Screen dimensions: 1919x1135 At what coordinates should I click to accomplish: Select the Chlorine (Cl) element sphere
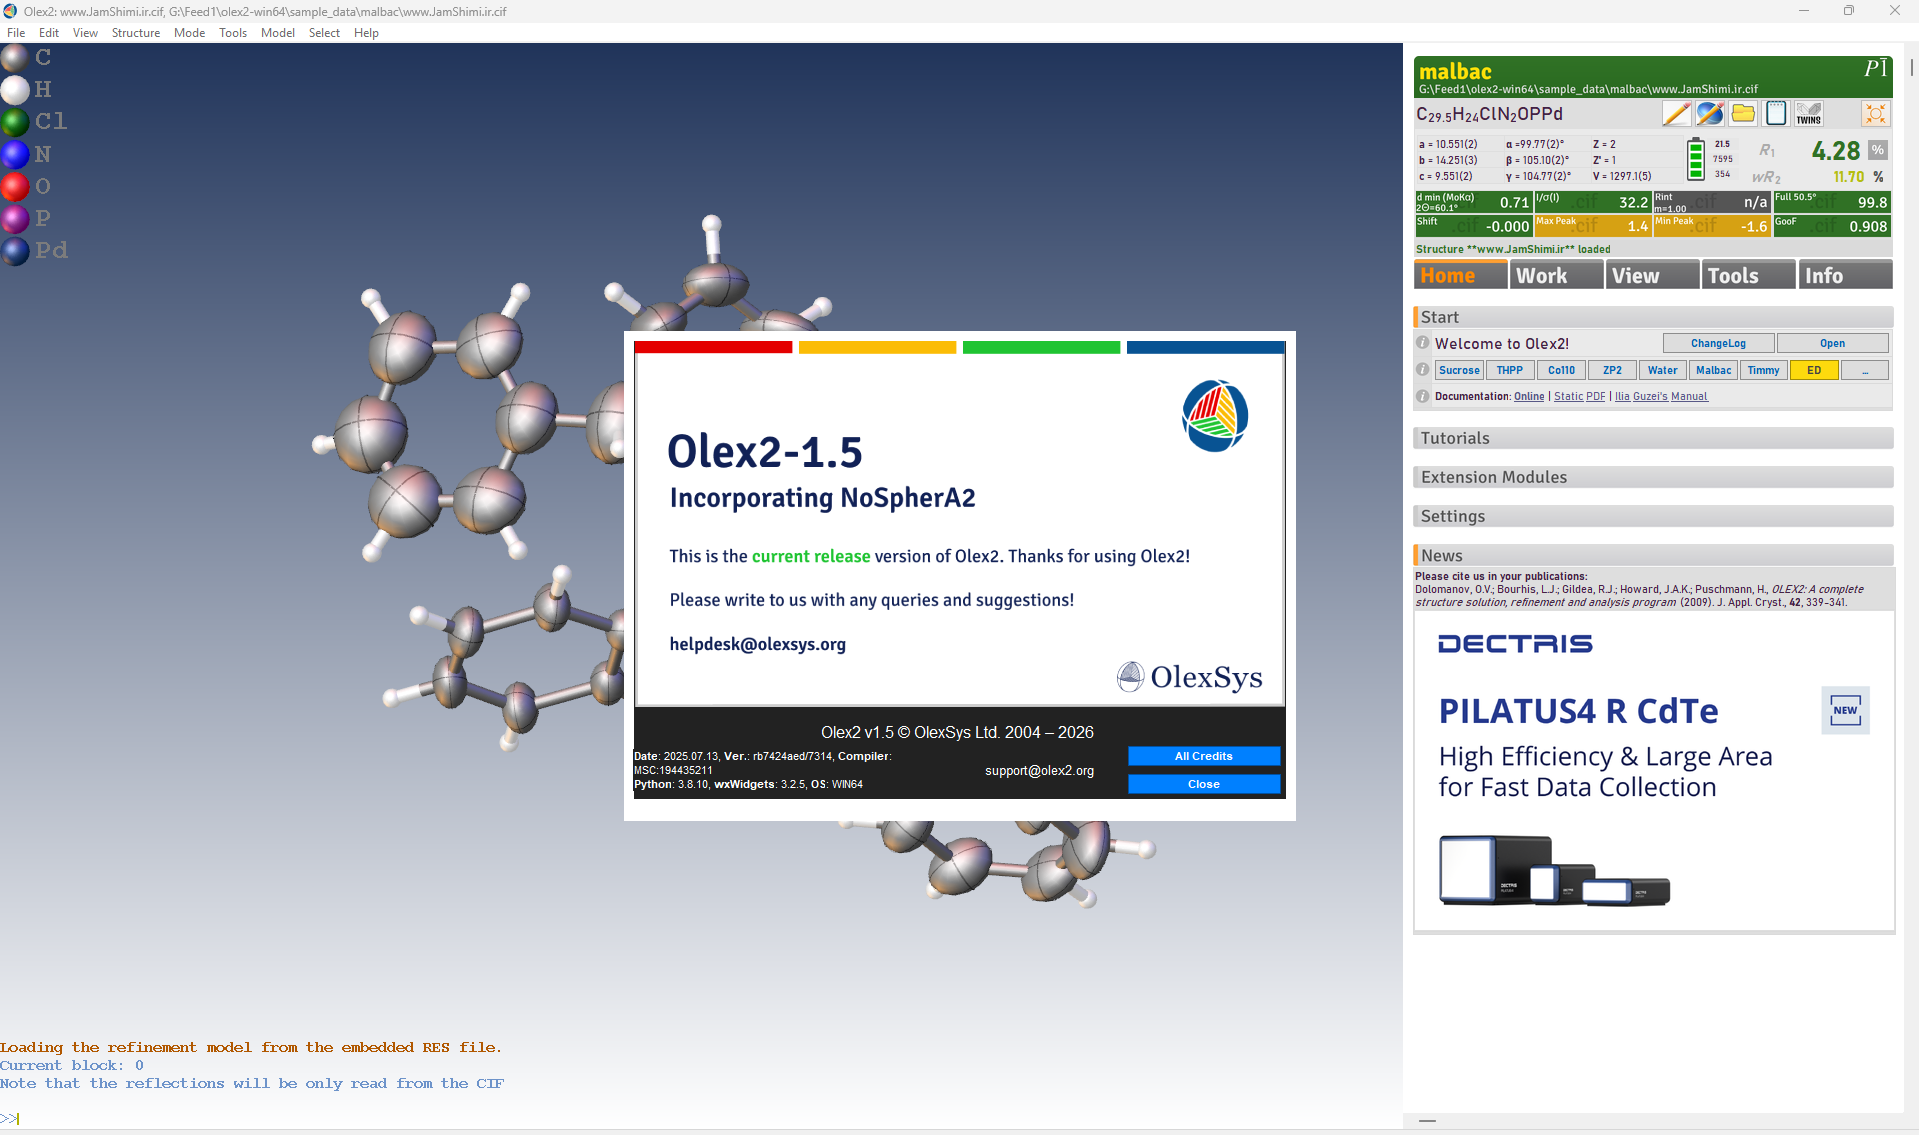click(x=14, y=122)
